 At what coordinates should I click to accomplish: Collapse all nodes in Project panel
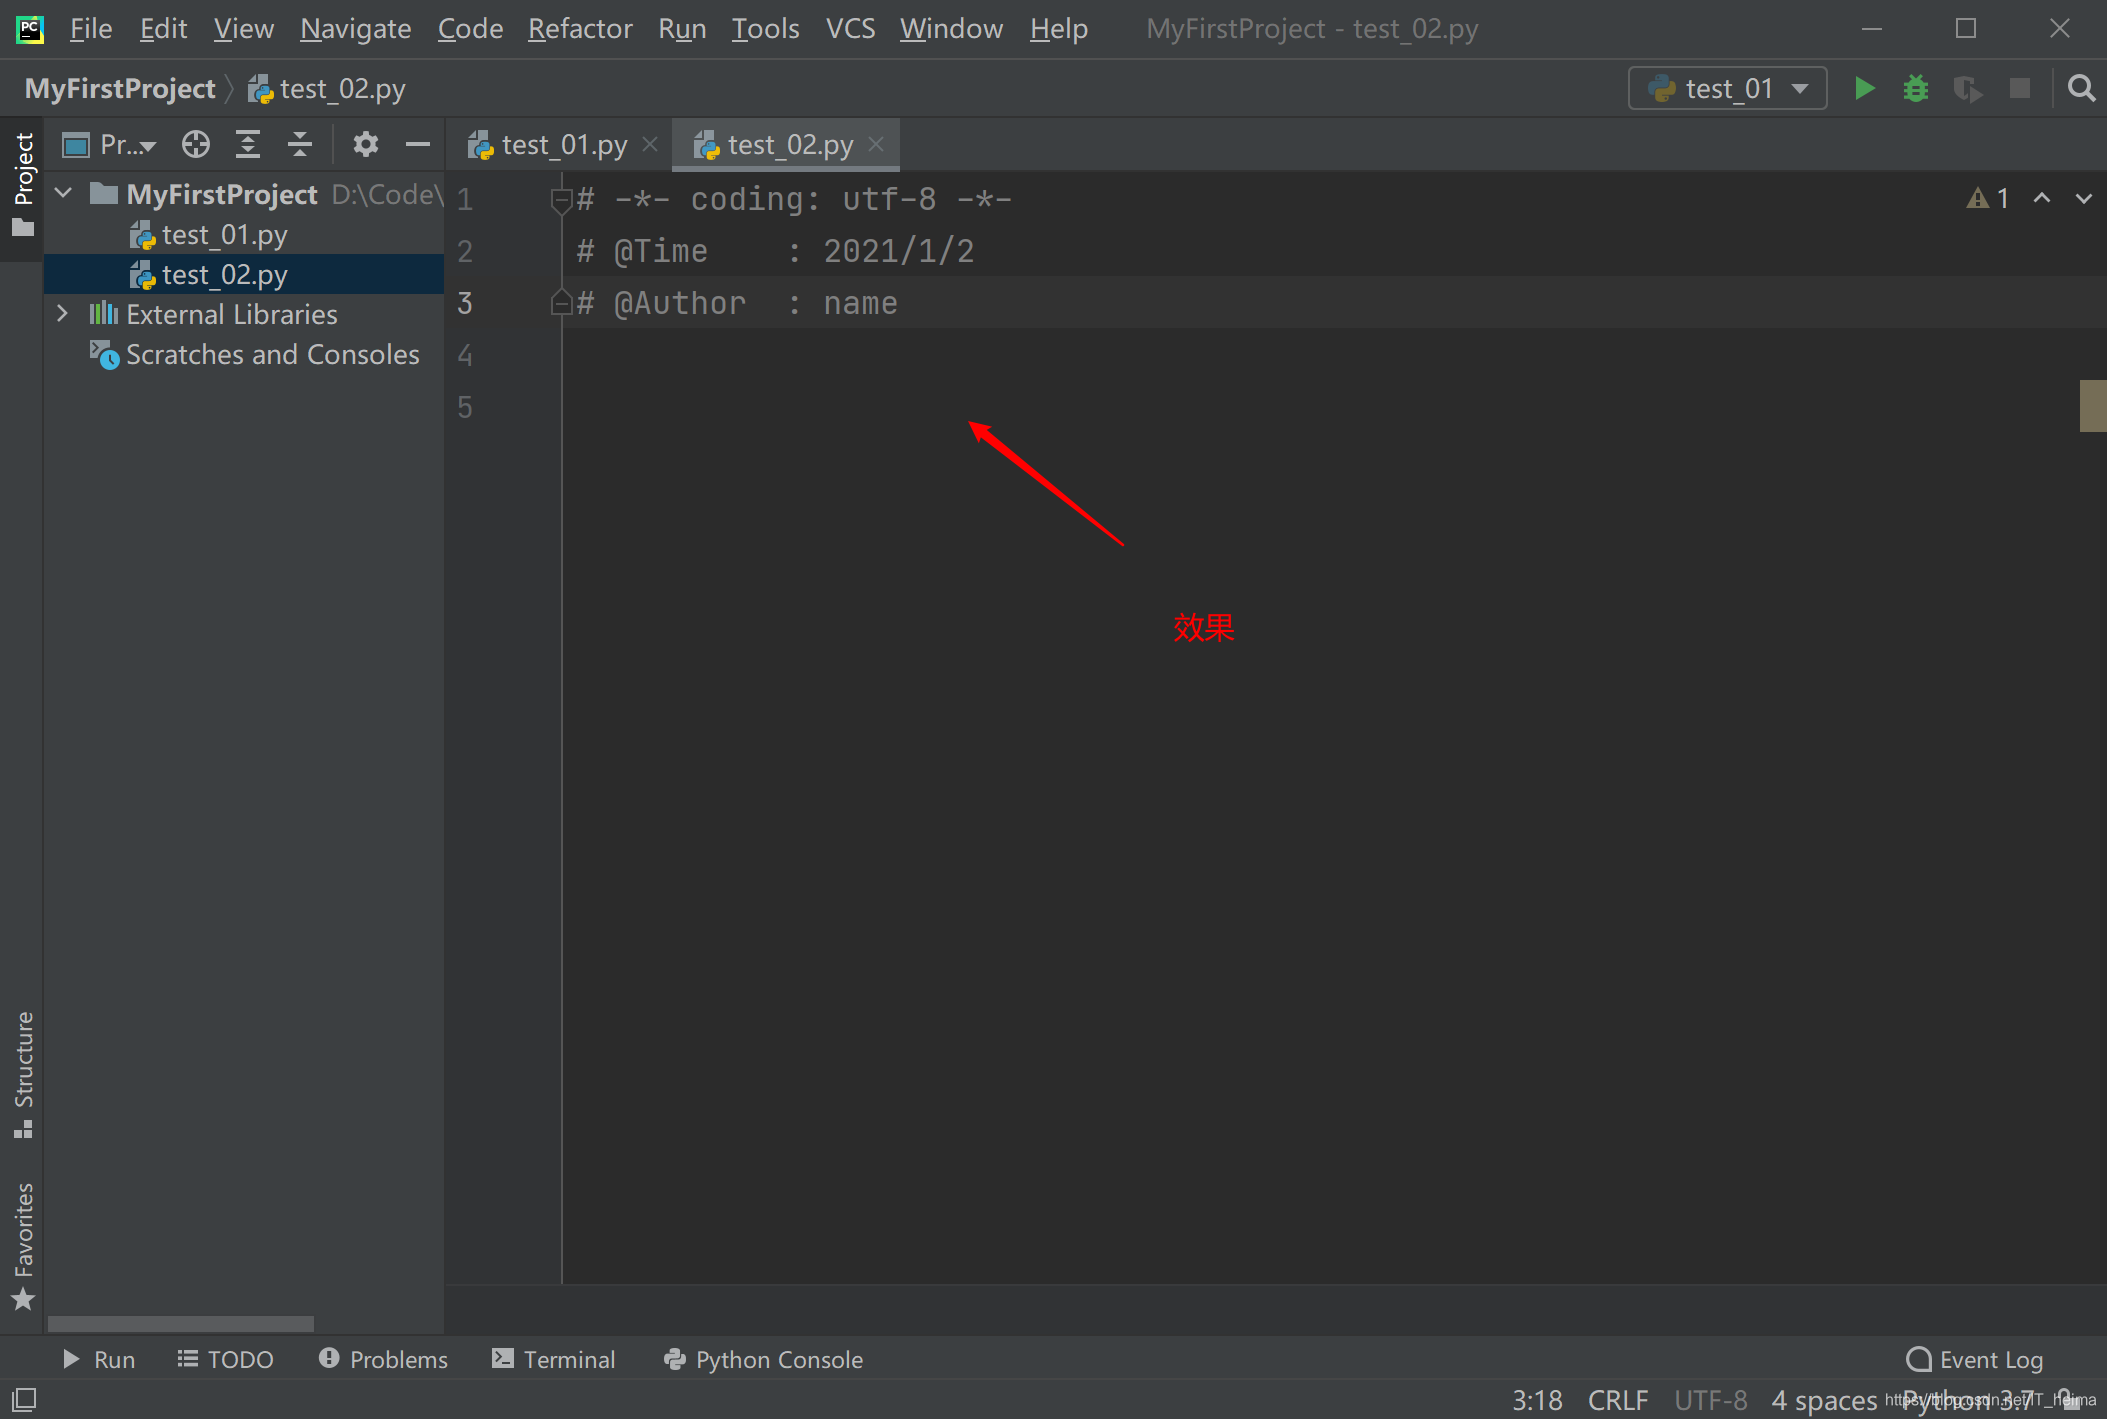tap(300, 145)
